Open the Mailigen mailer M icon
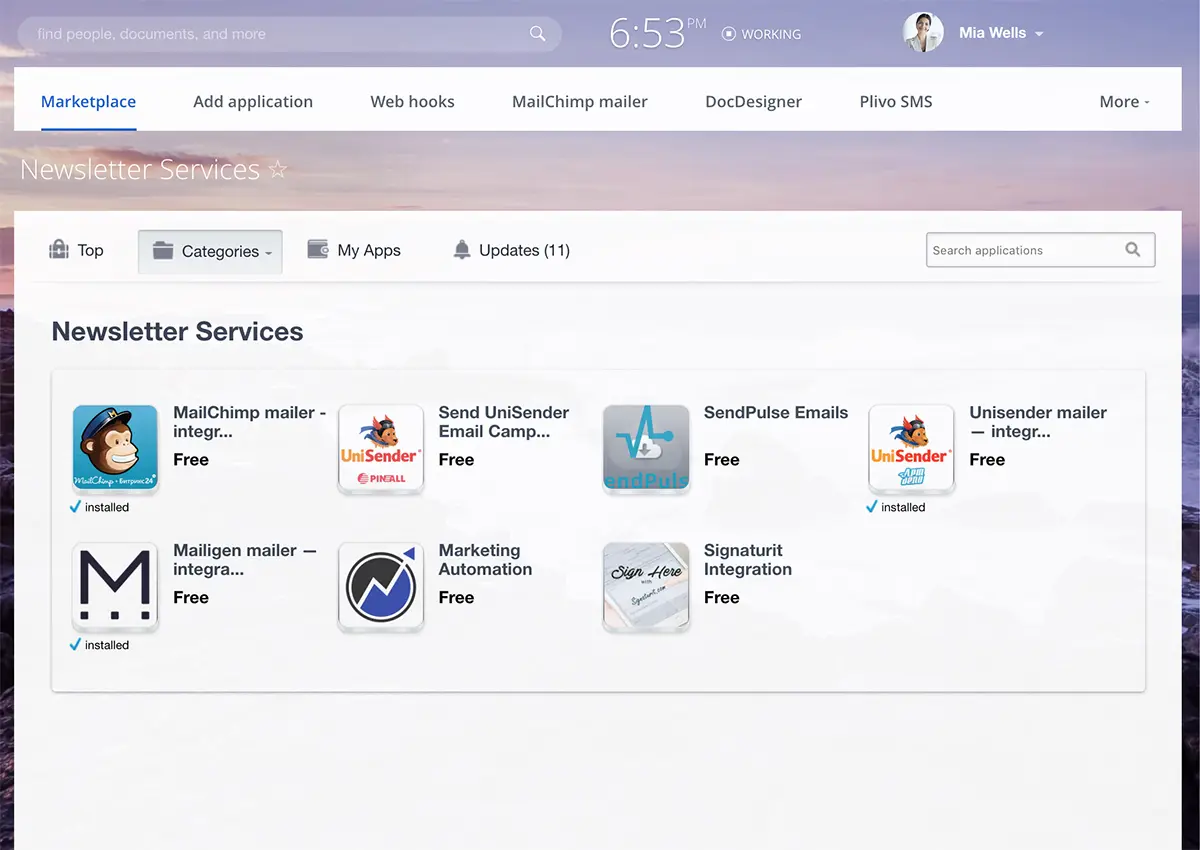 [116, 586]
